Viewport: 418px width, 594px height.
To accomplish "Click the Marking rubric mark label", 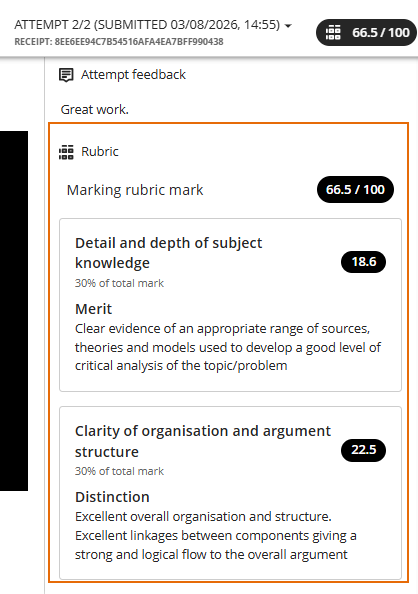I will 135,190.
